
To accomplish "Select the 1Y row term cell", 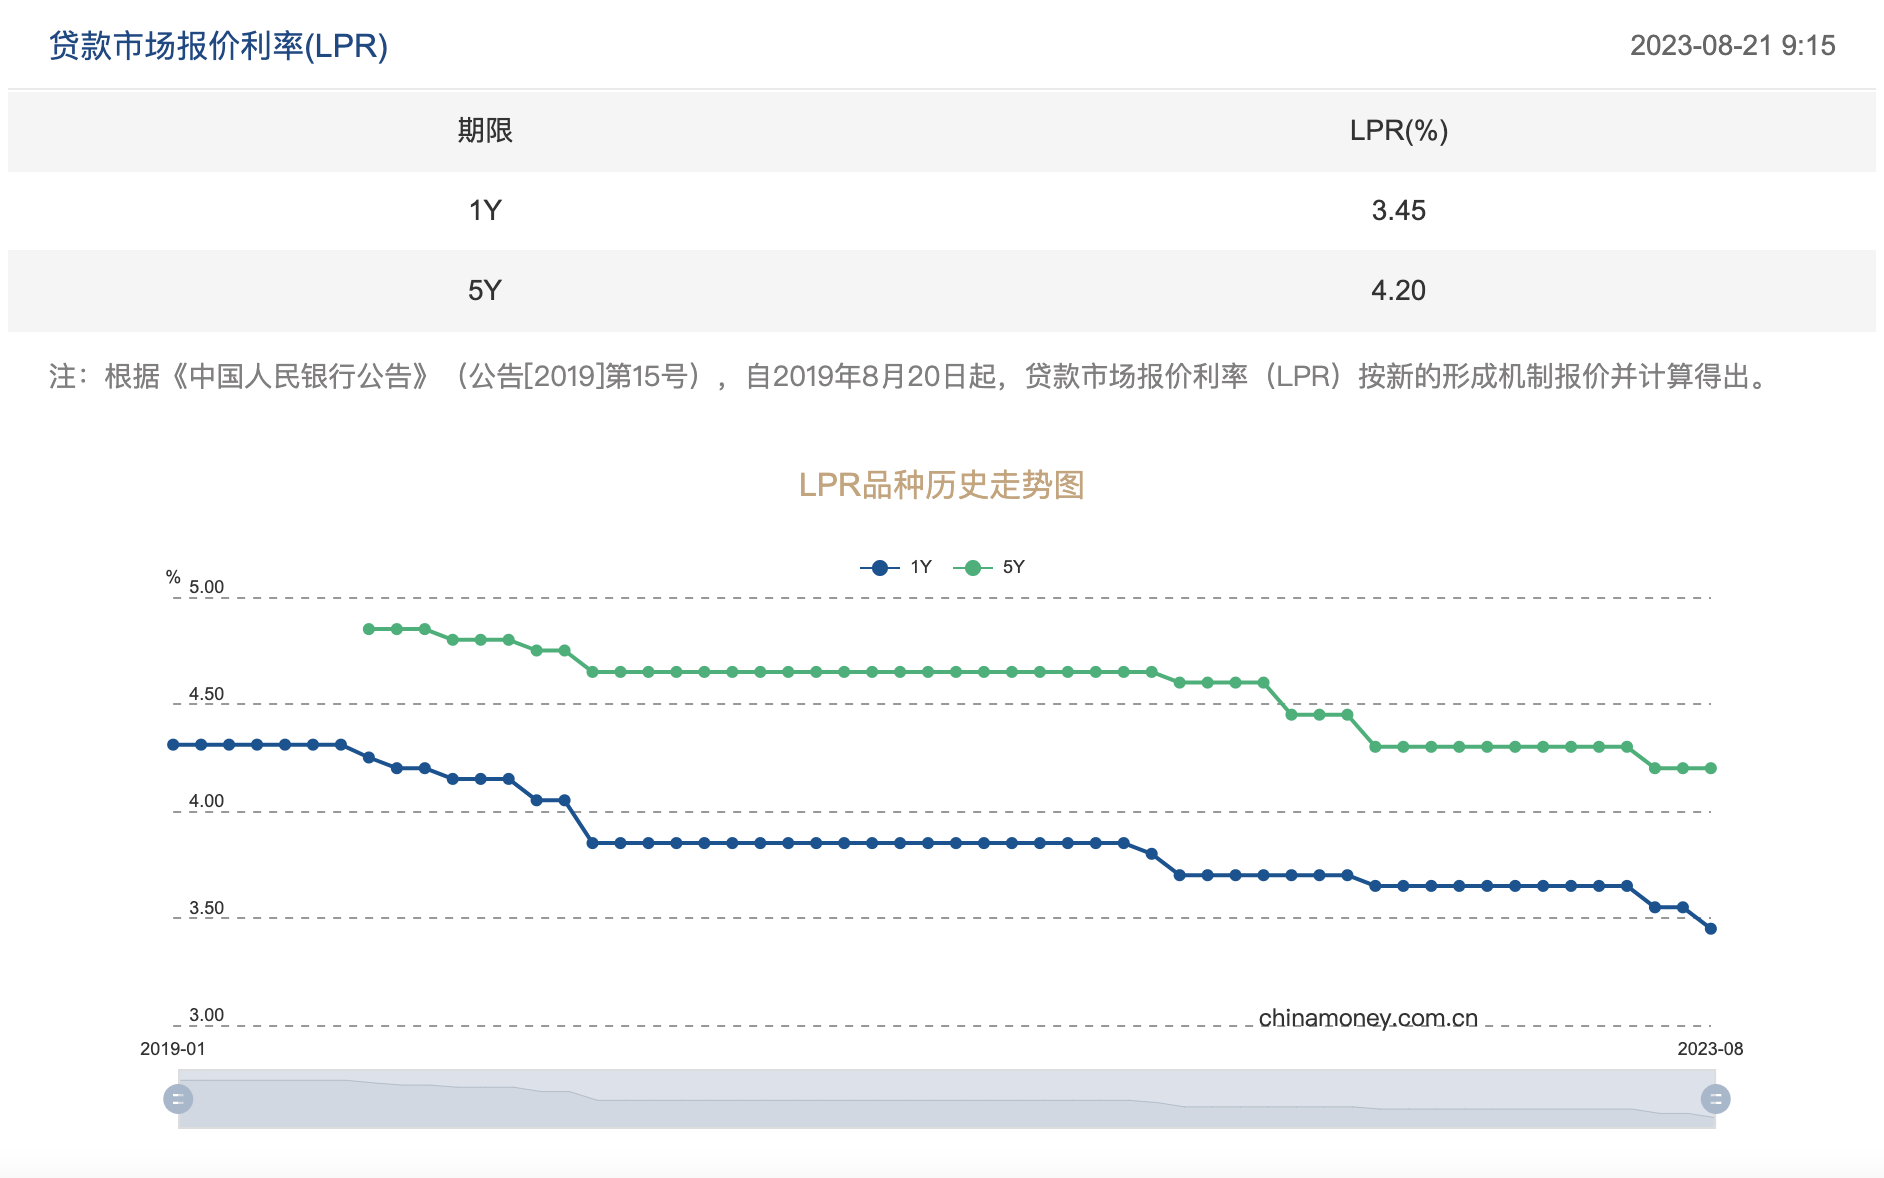I will [485, 211].
